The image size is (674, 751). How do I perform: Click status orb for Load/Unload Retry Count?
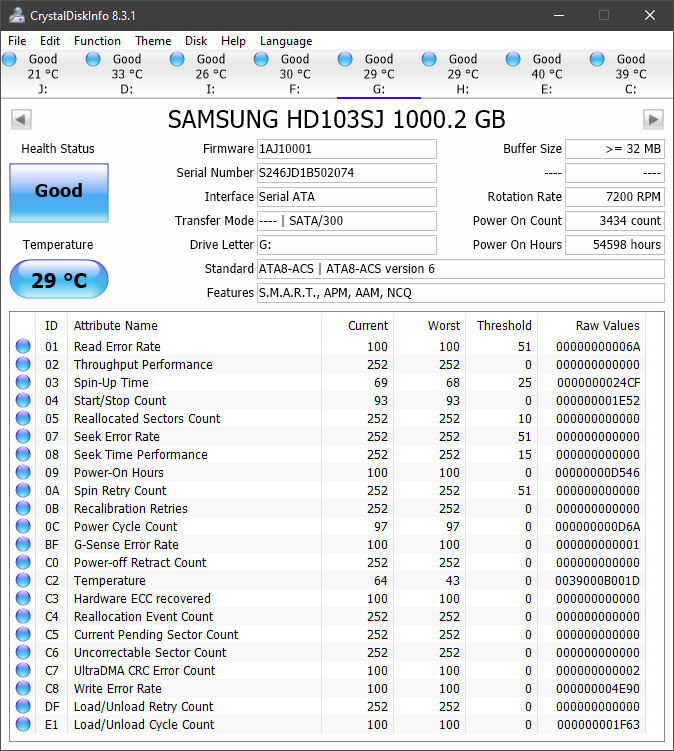click(23, 706)
